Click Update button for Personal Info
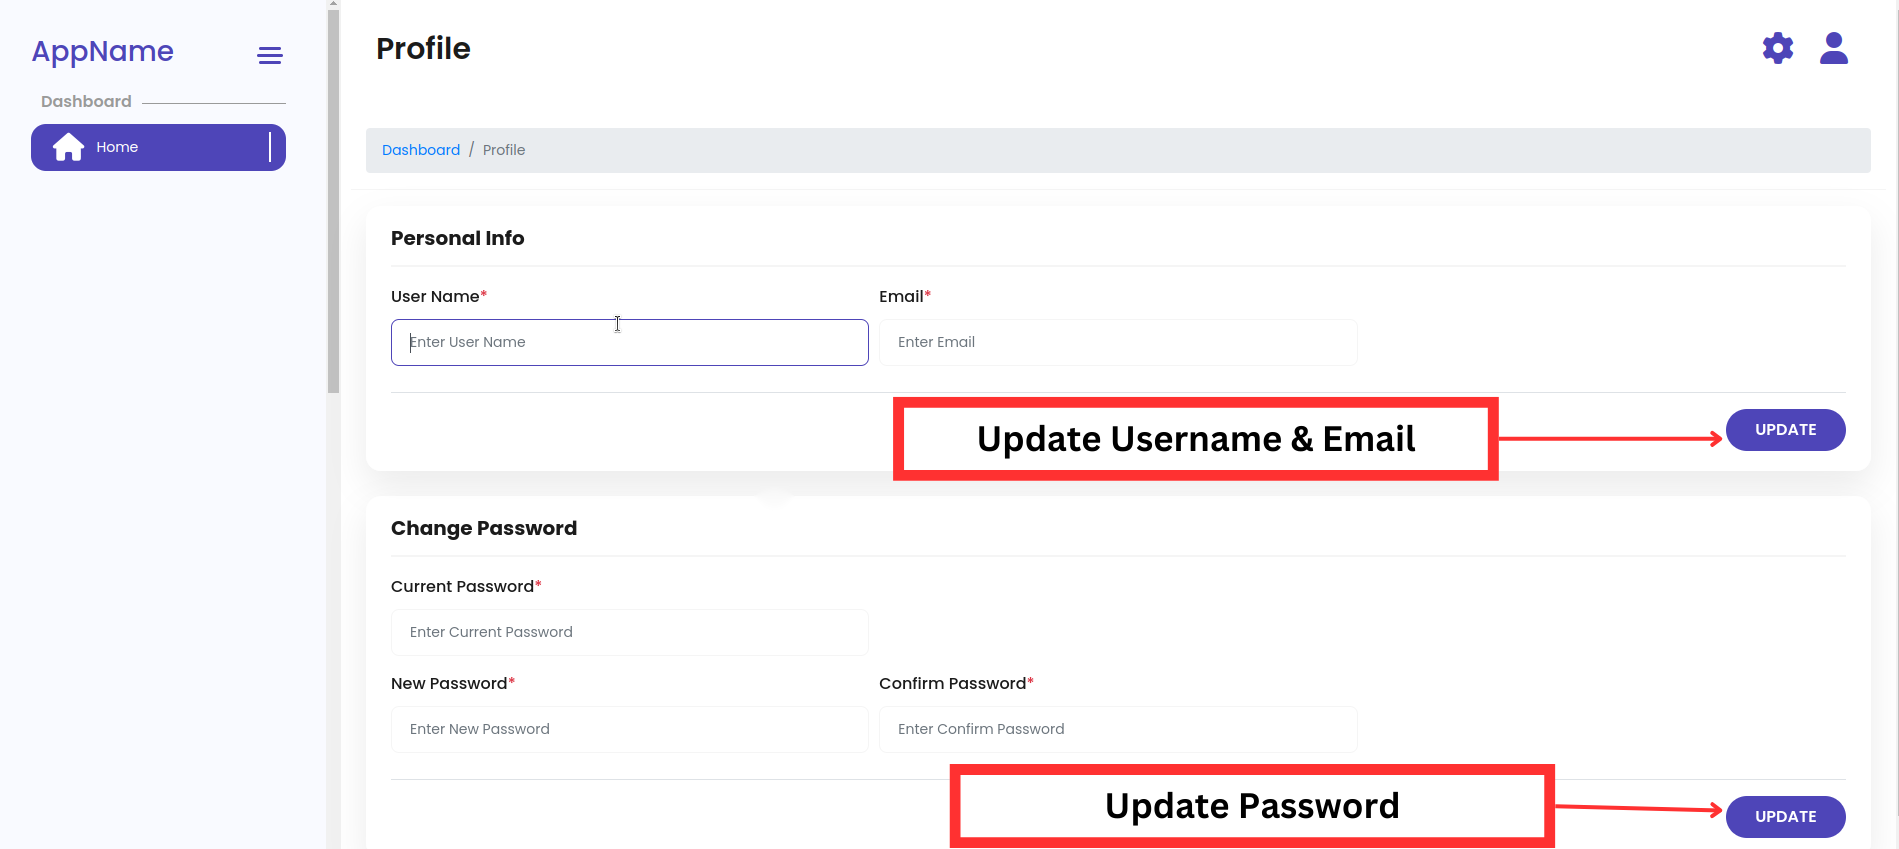Screen dimensions: 1899x849 (x=1785, y=430)
